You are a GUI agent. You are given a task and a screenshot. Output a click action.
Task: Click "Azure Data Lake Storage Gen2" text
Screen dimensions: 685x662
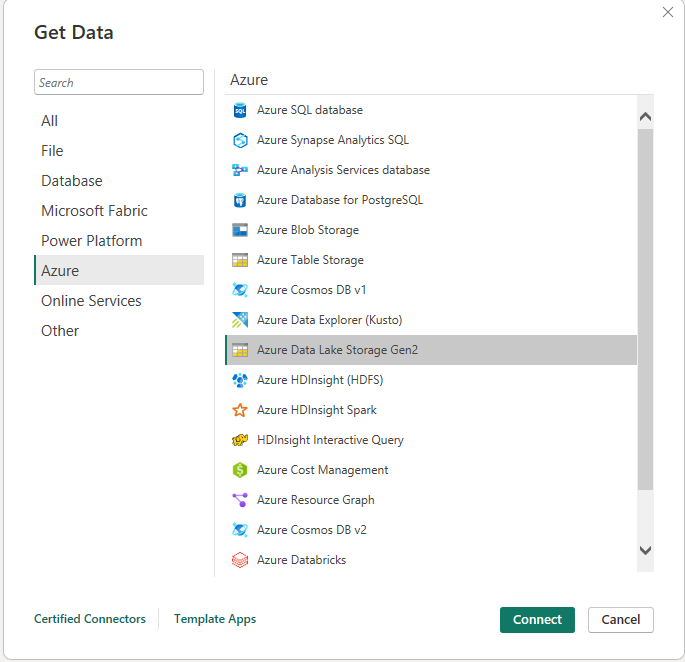click(337, 350)
